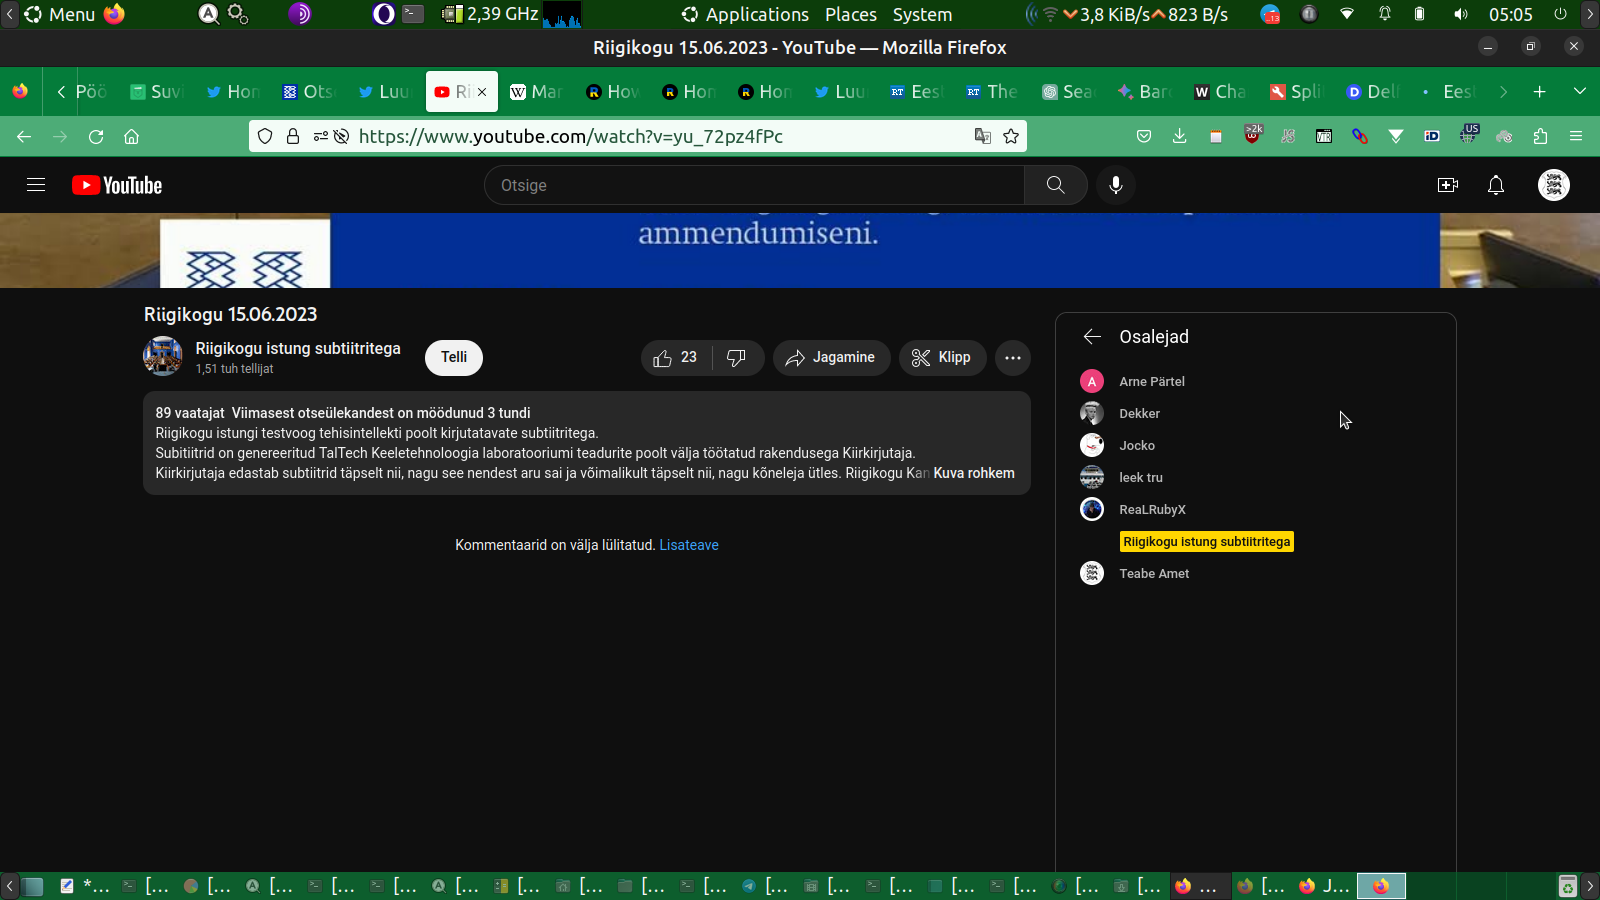Image resolution: width=1600 pixels, height=900 pixels.
Task: Open the account avatar menu
Action: pos(1554,185)
